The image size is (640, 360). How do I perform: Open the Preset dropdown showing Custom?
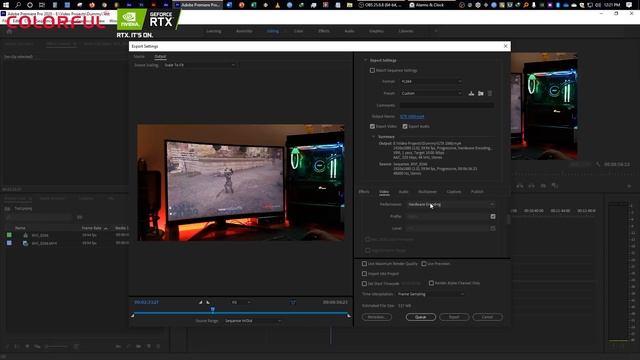(431, 93)
